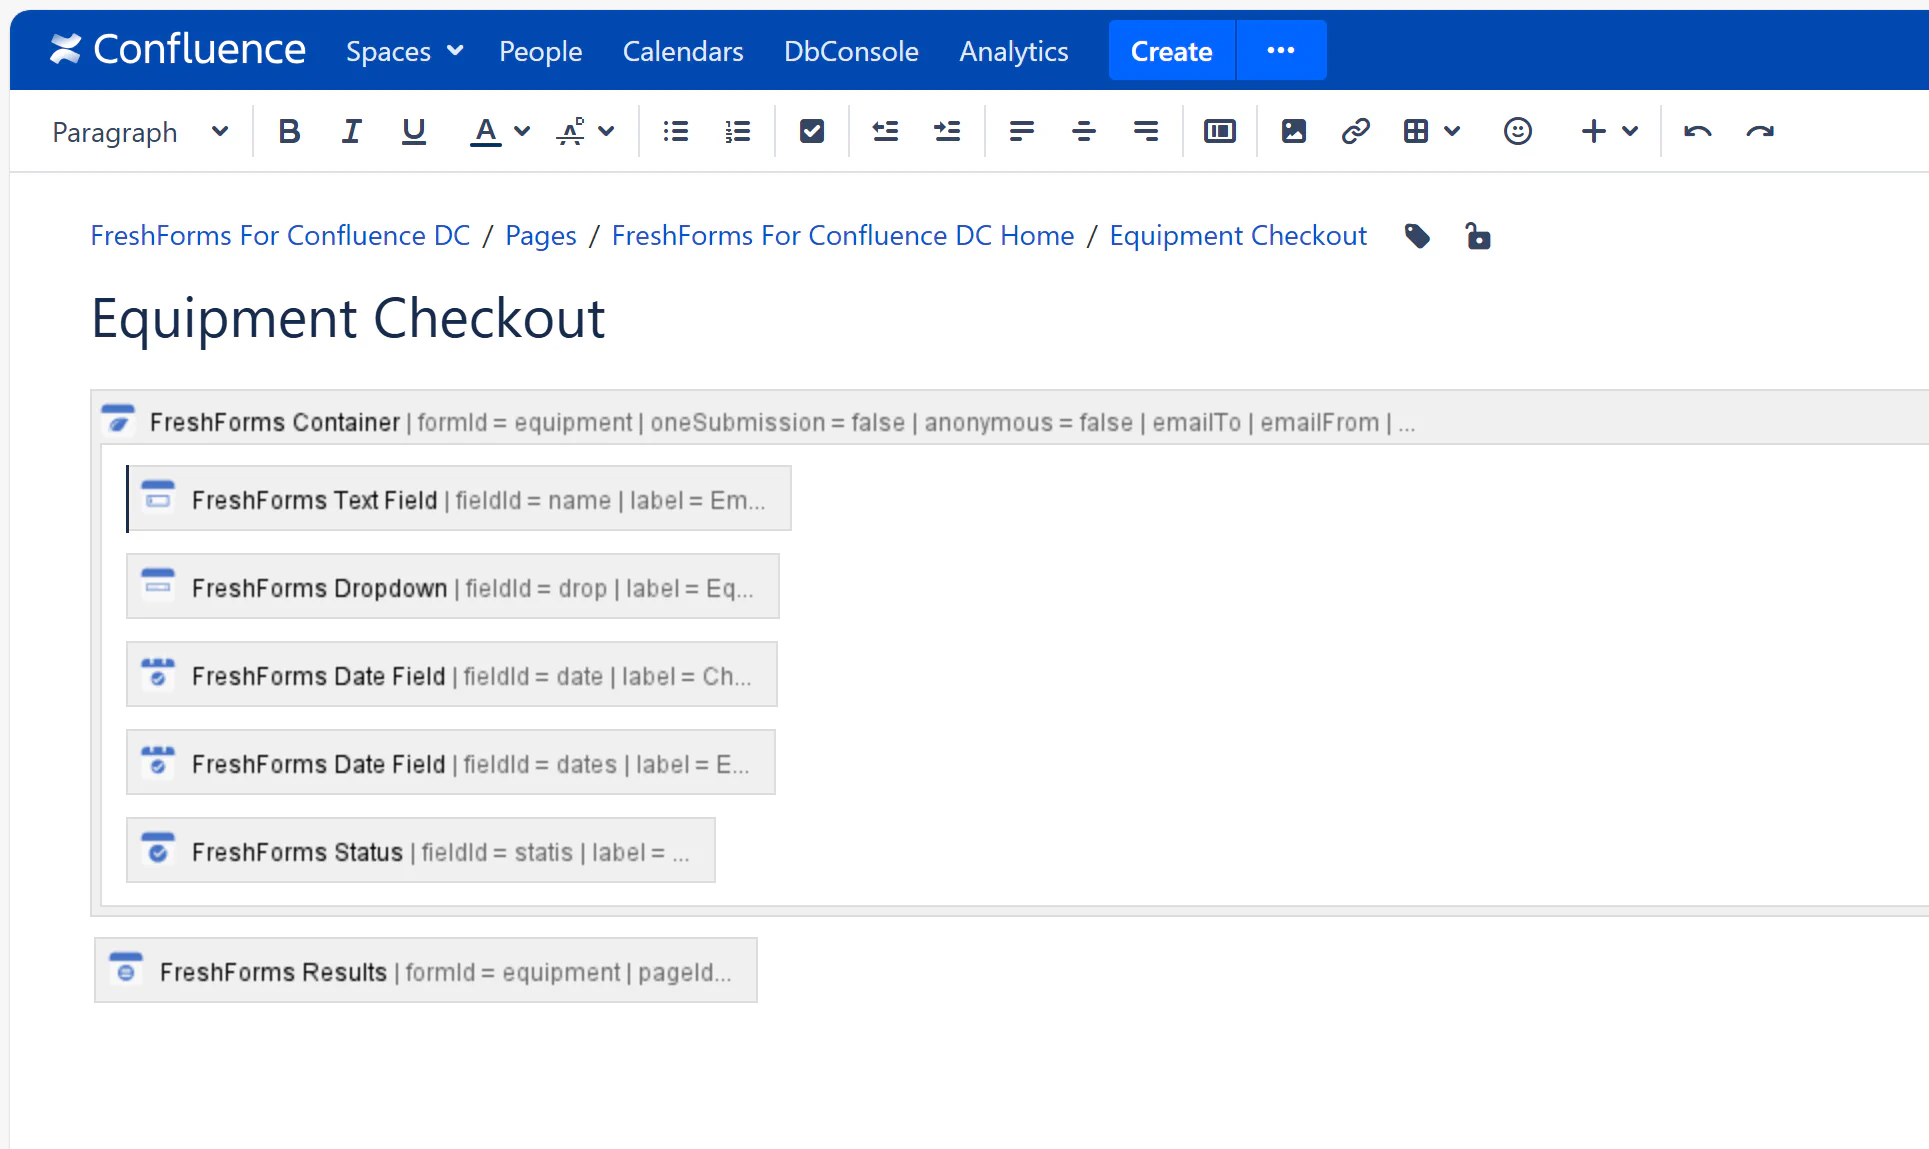Image resolution: width=1929 pixels, height=1149 pixels.
Task: Open page restrictions via the lock icon
Action: (x=1477, y=236)
